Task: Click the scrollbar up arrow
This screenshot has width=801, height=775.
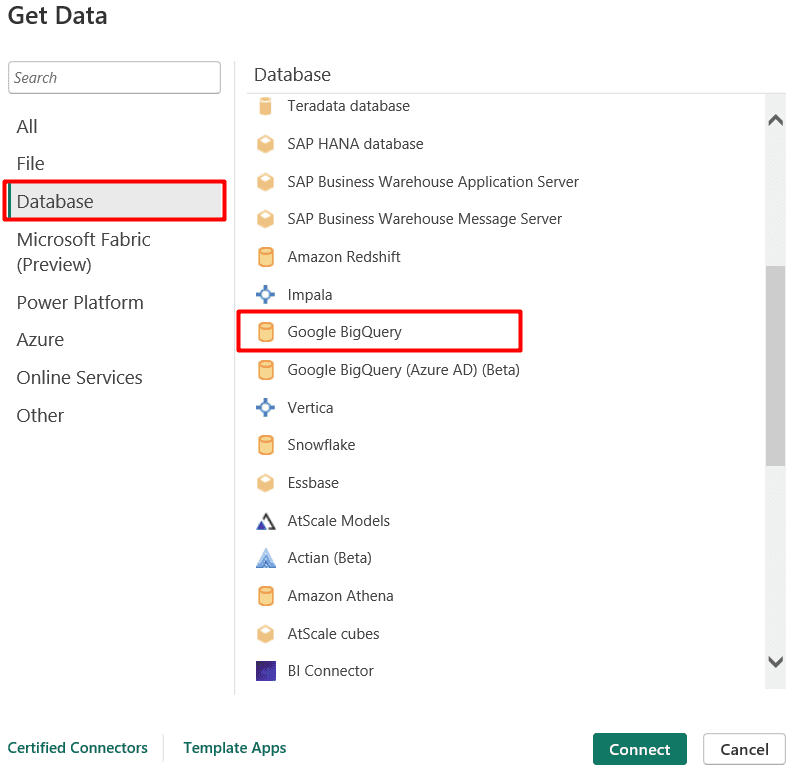Action: pyautogui.click(x=775, y=120)
